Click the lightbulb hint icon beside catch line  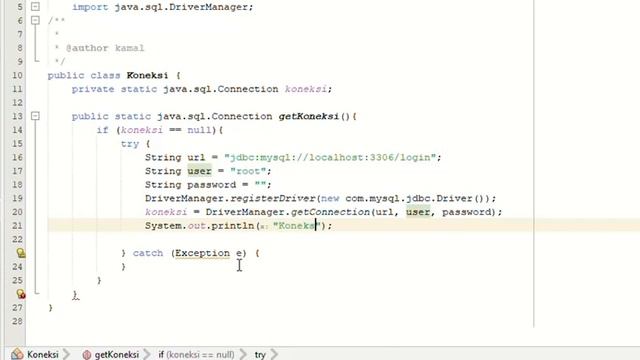pyautogui.click(x=21, y=253)
